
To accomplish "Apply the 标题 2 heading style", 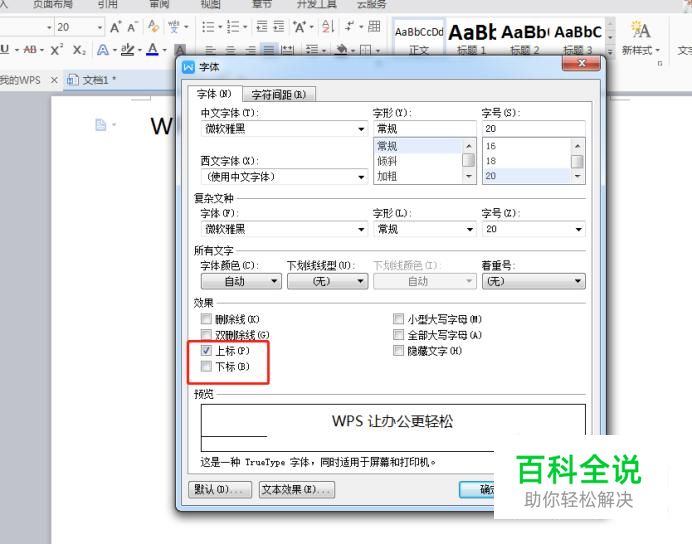I will (525, 38).
